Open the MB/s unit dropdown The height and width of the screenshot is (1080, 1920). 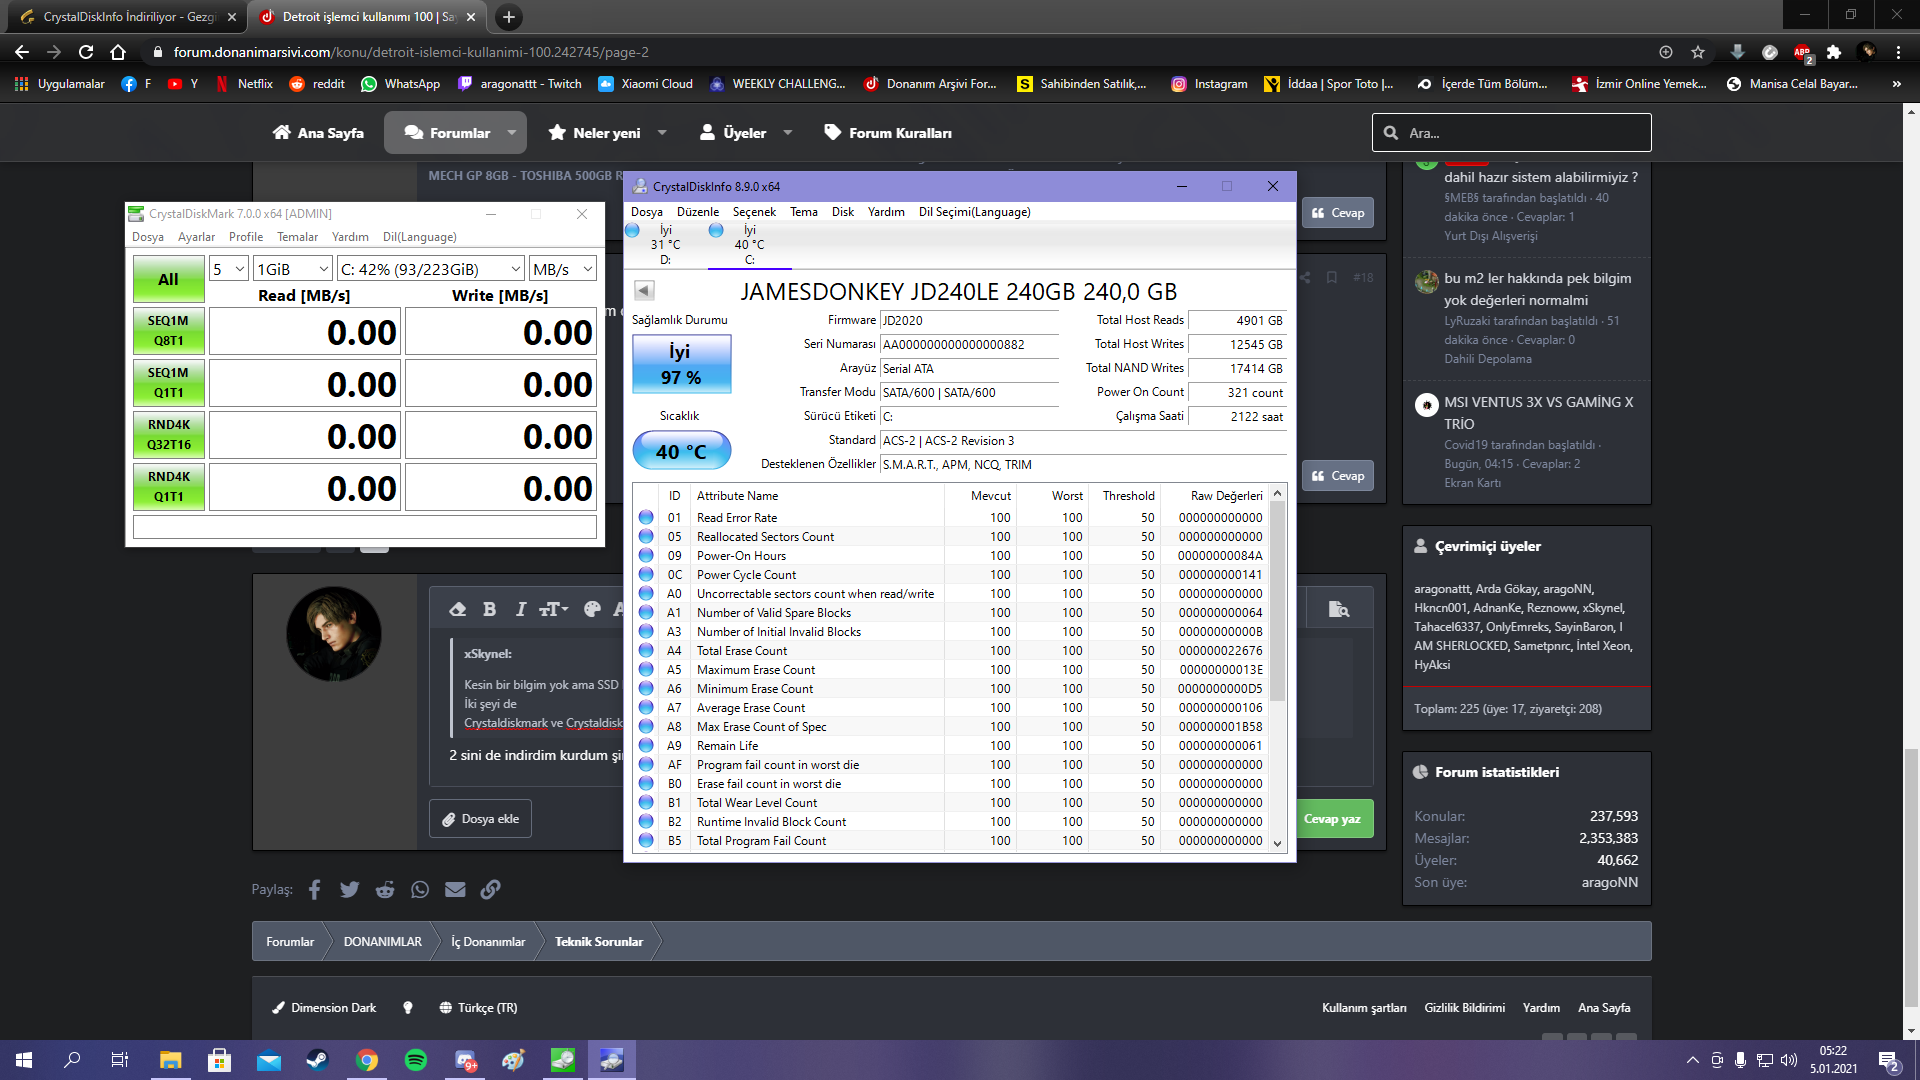pos(563,269)
